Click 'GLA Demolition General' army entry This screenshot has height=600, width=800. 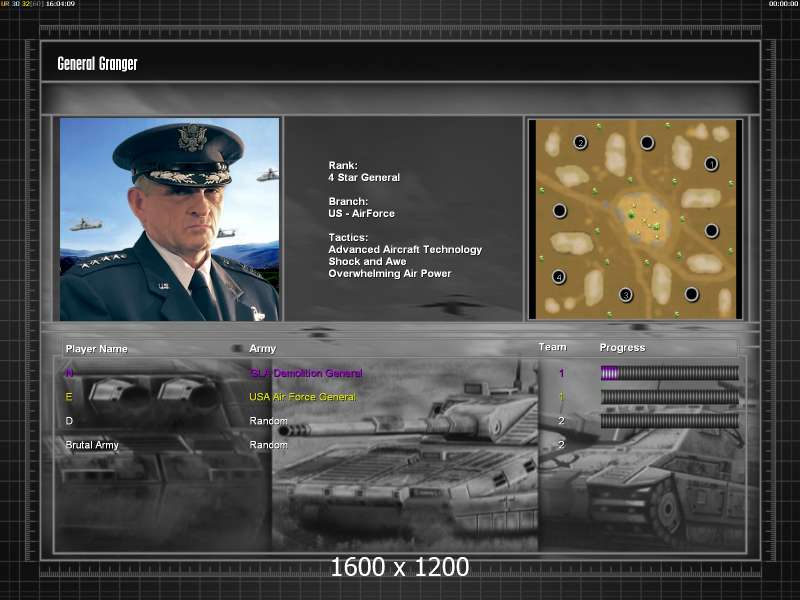(306, 373)
